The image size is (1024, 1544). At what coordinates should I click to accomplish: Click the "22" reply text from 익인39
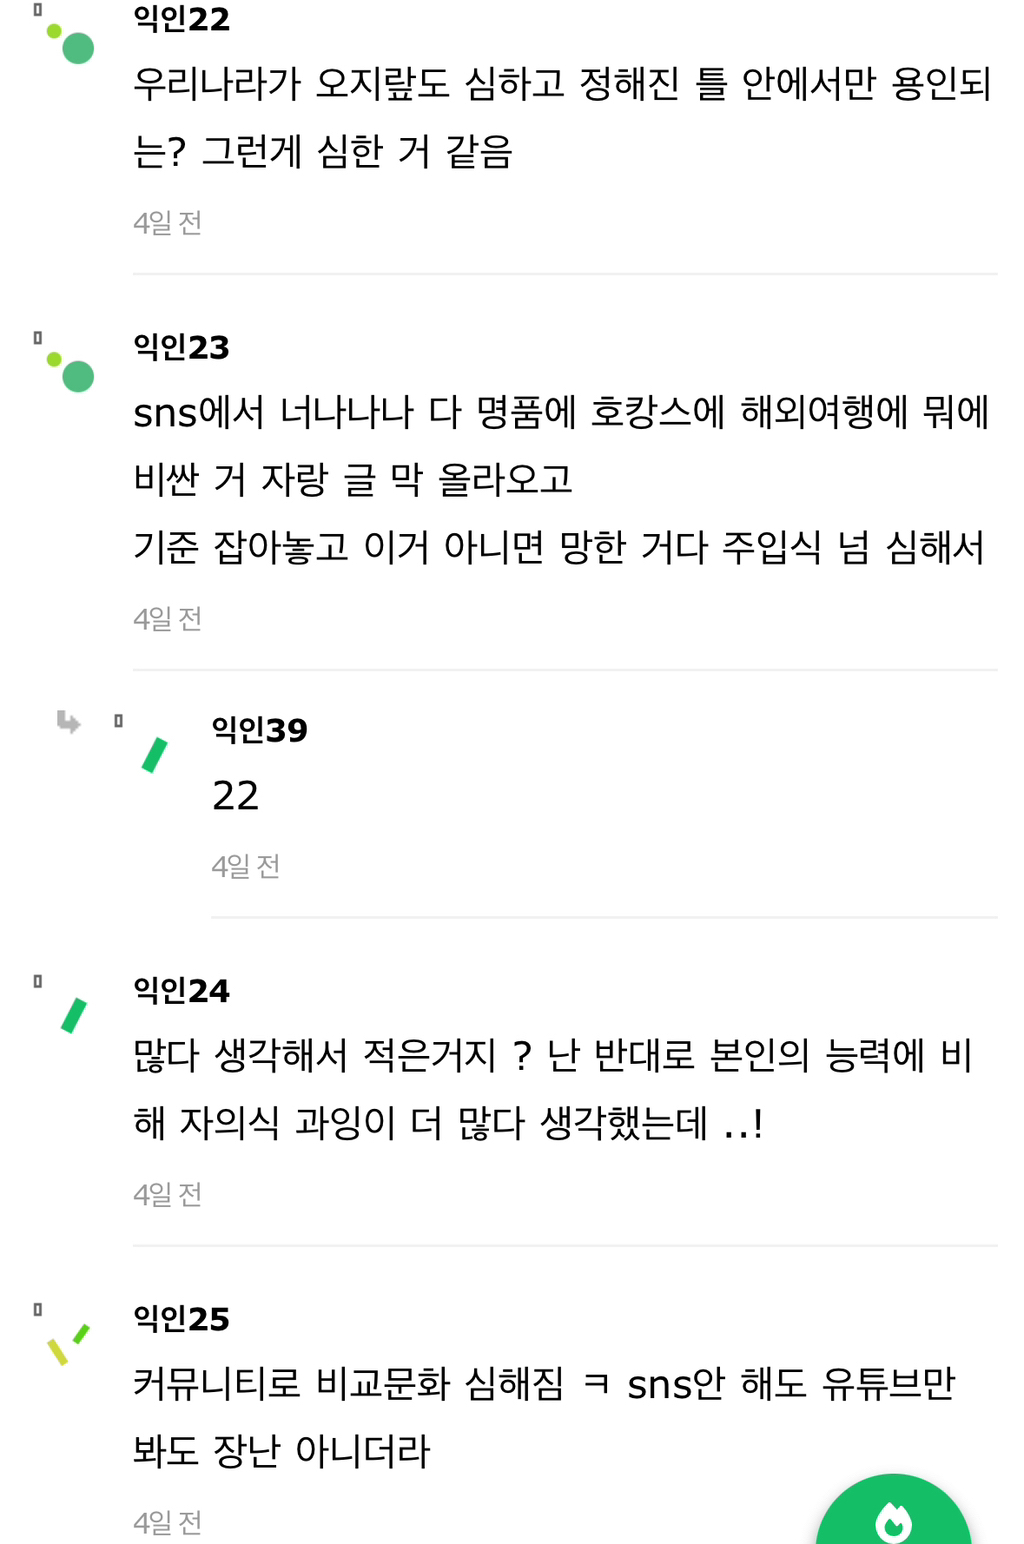click(x=236, y=796)
